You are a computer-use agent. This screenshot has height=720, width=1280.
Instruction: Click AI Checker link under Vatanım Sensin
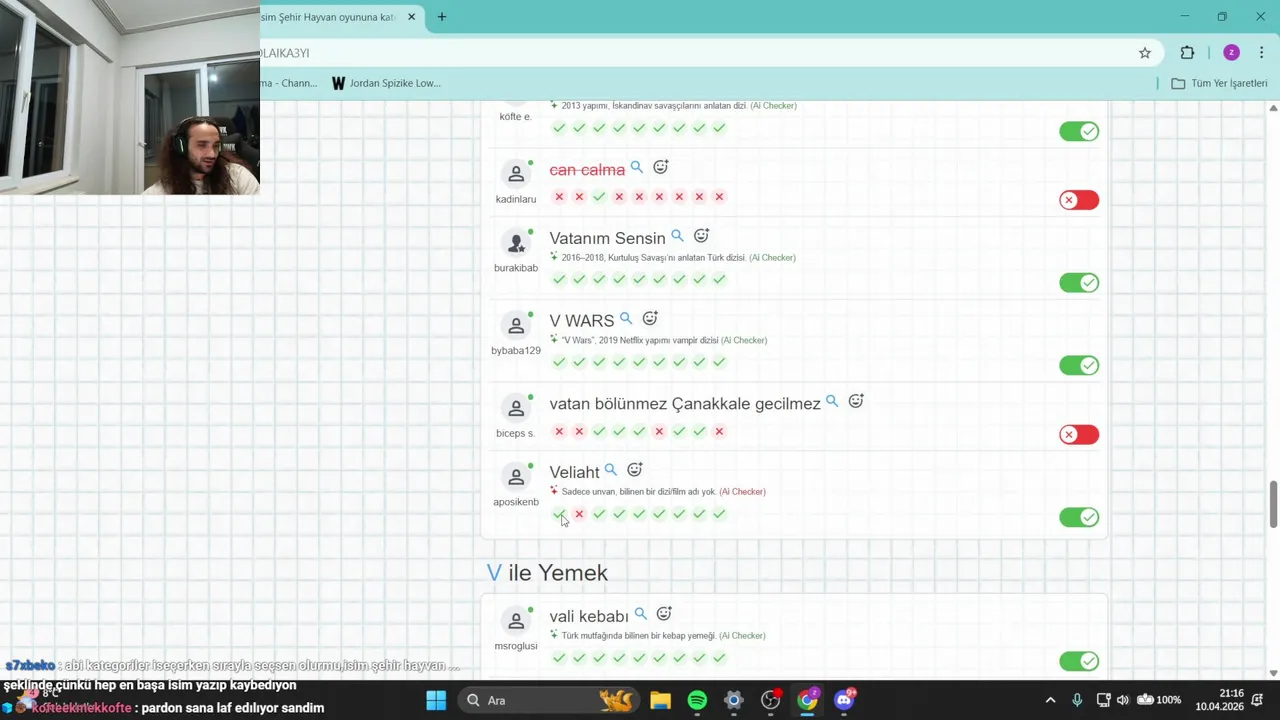point(773,258)
